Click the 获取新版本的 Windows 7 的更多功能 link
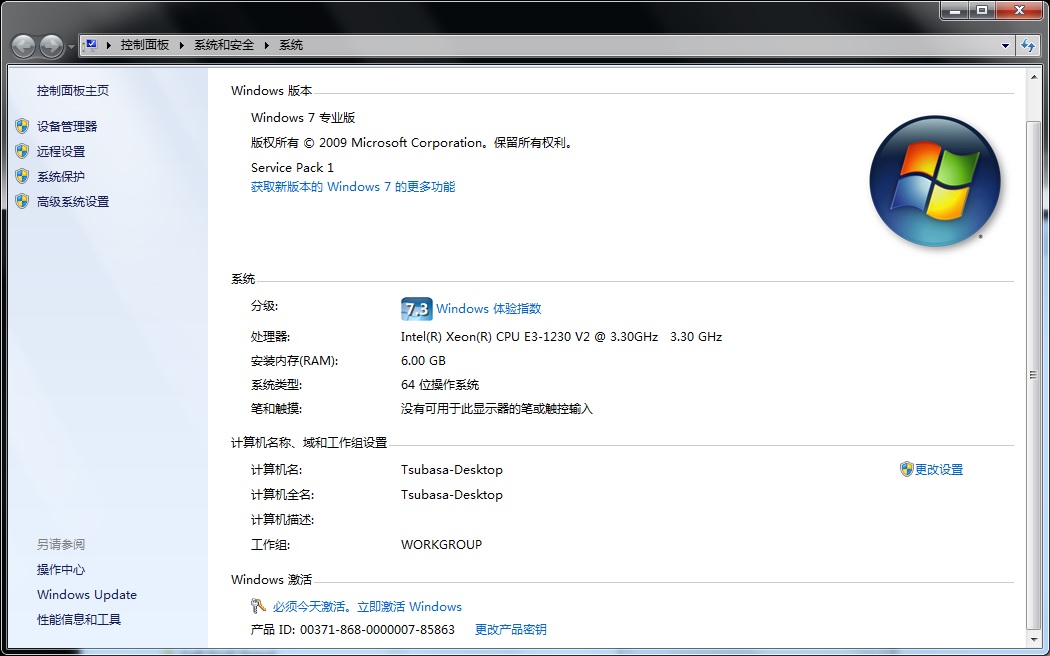Viewport: 1050px width, 656px height. 352,186
